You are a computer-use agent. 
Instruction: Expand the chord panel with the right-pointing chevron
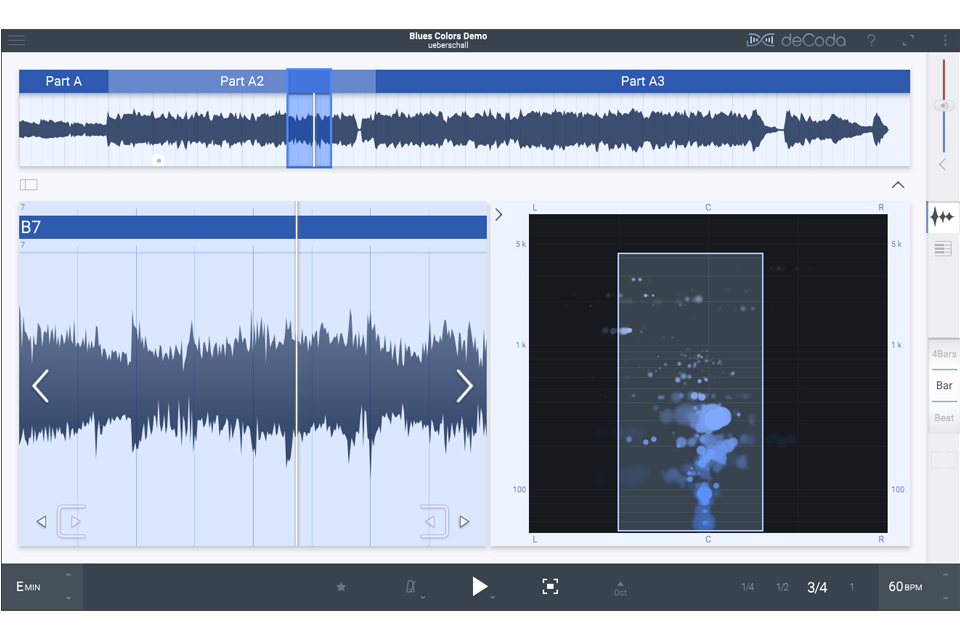[498, 213]
